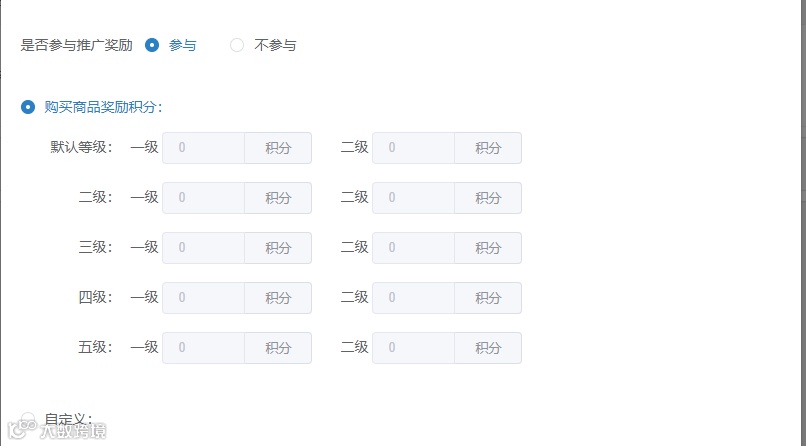806x446 pixels.
Task: Click the 五级 row 一级 points input
Action: pyautogui.click(x=204, y=348)
